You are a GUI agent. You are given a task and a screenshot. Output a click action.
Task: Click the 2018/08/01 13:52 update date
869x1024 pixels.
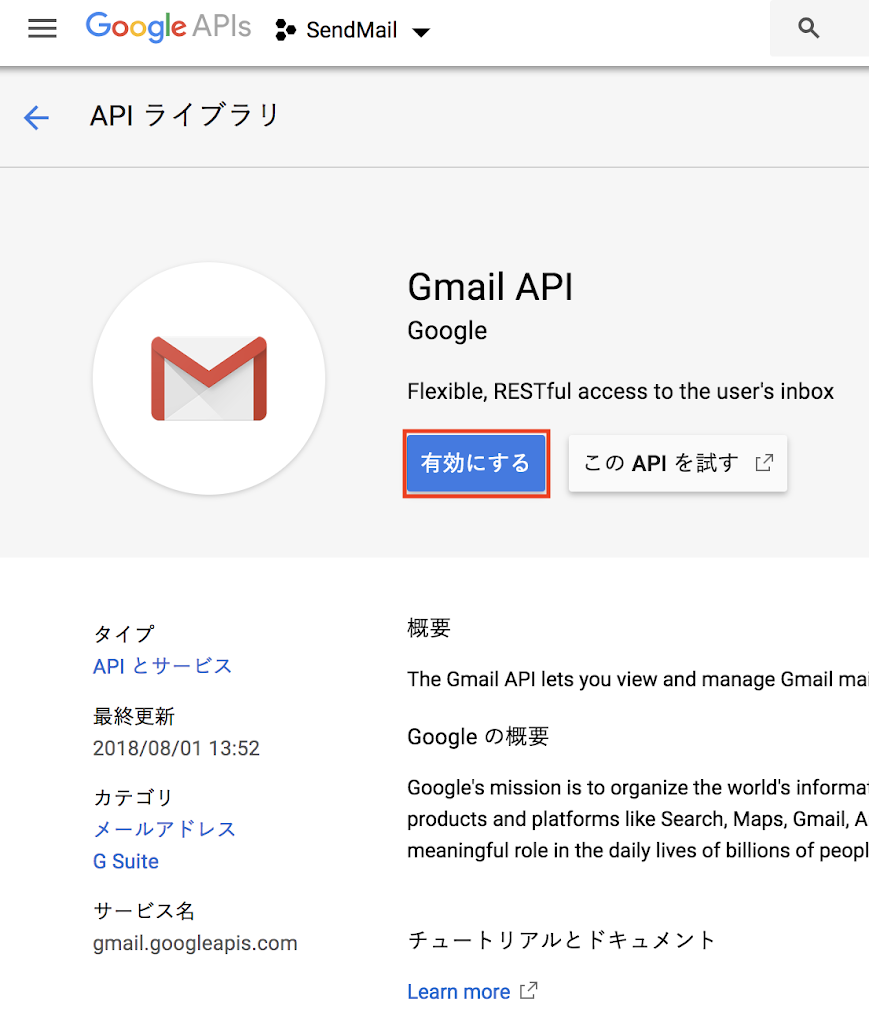point(176,748)
